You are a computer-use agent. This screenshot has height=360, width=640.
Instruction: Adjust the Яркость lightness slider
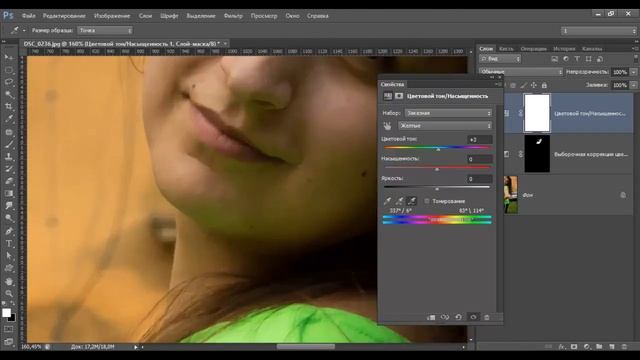point(437,188)
